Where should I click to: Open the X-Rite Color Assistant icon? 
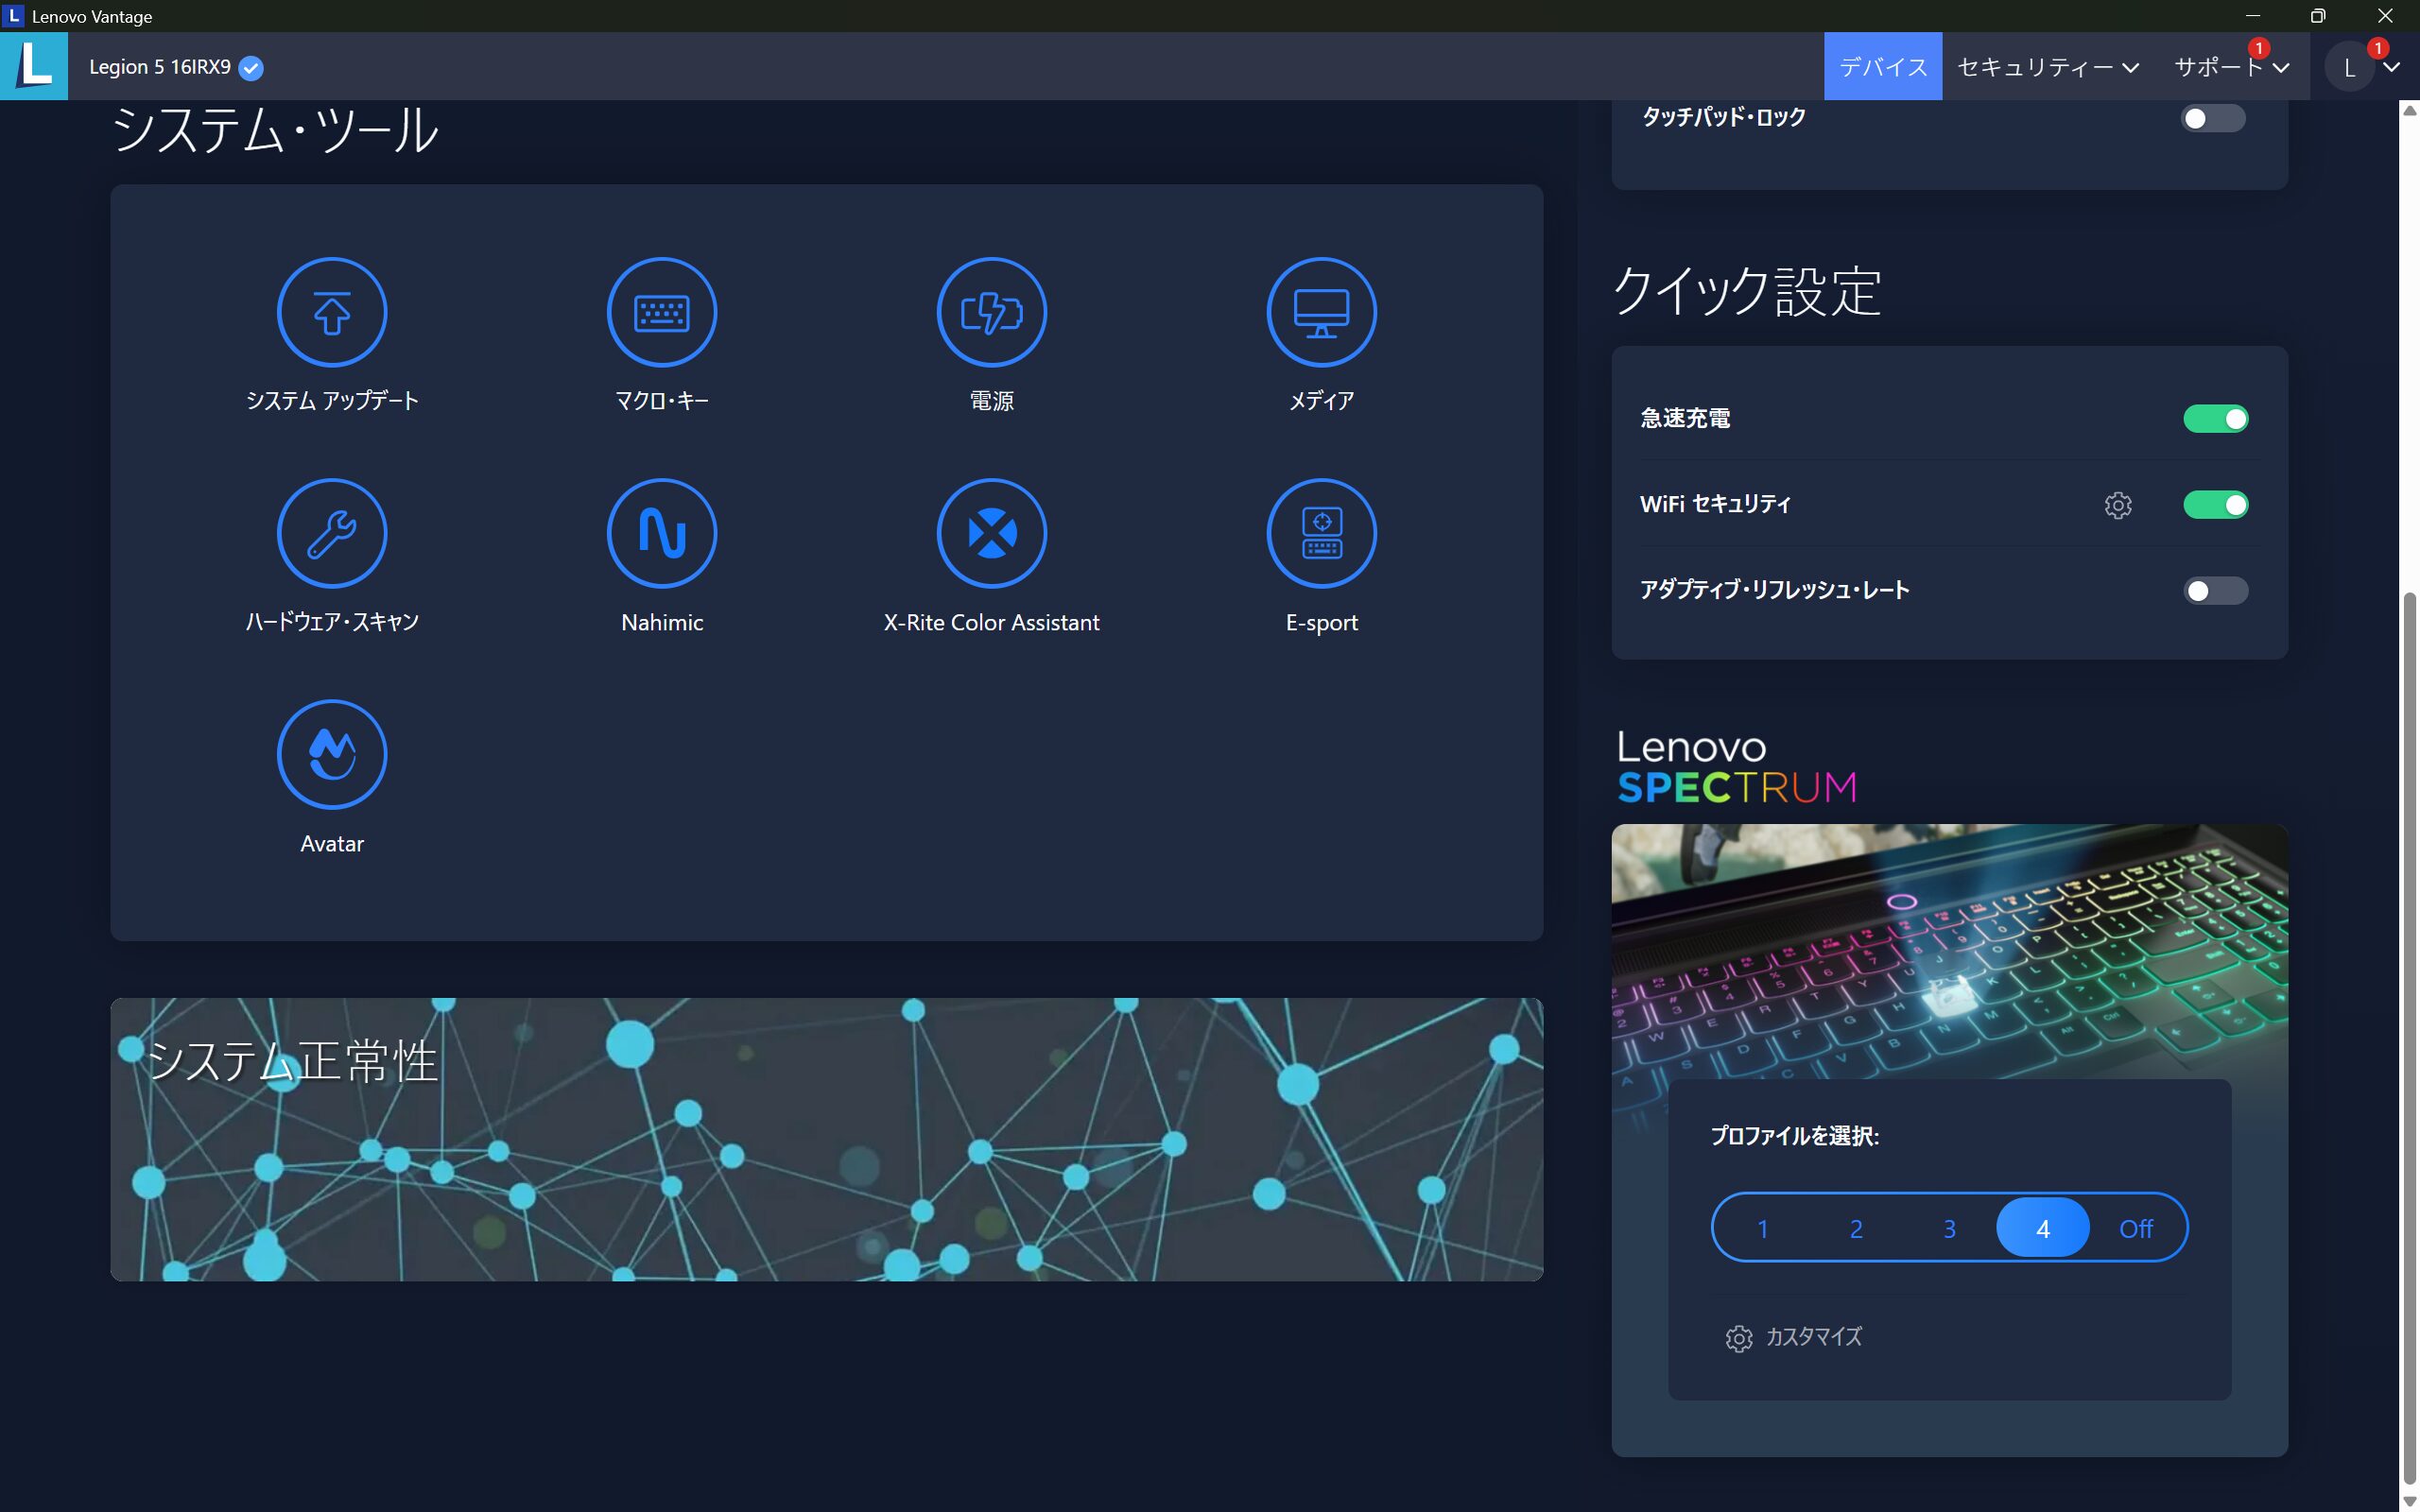coord(992,533)
